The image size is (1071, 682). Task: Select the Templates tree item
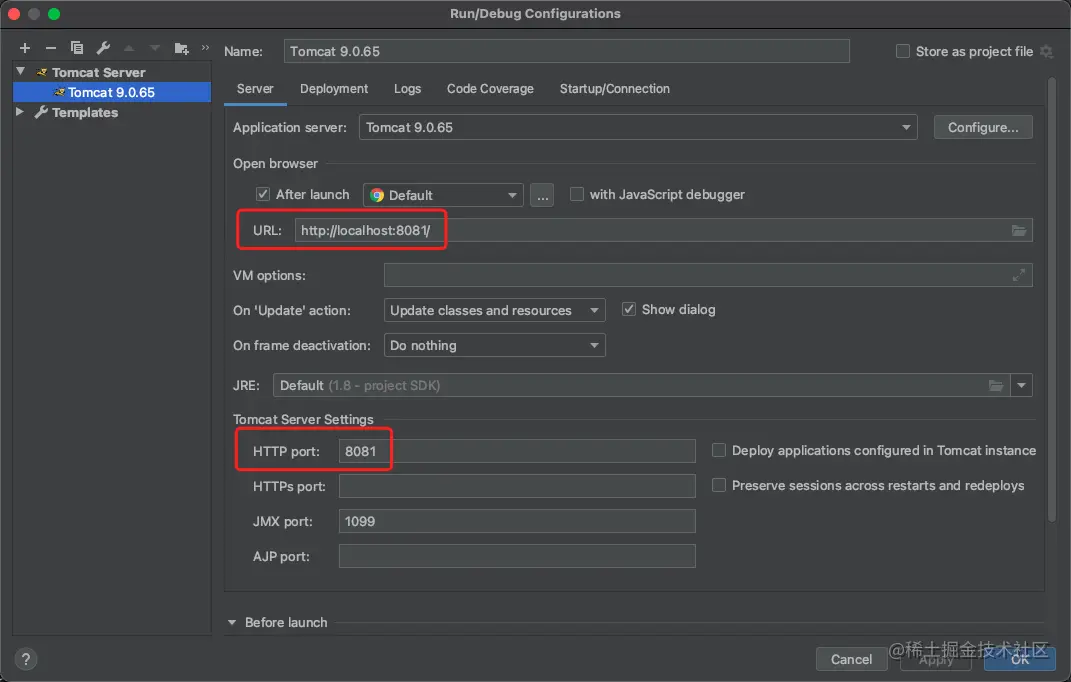(x=85, y=112)
